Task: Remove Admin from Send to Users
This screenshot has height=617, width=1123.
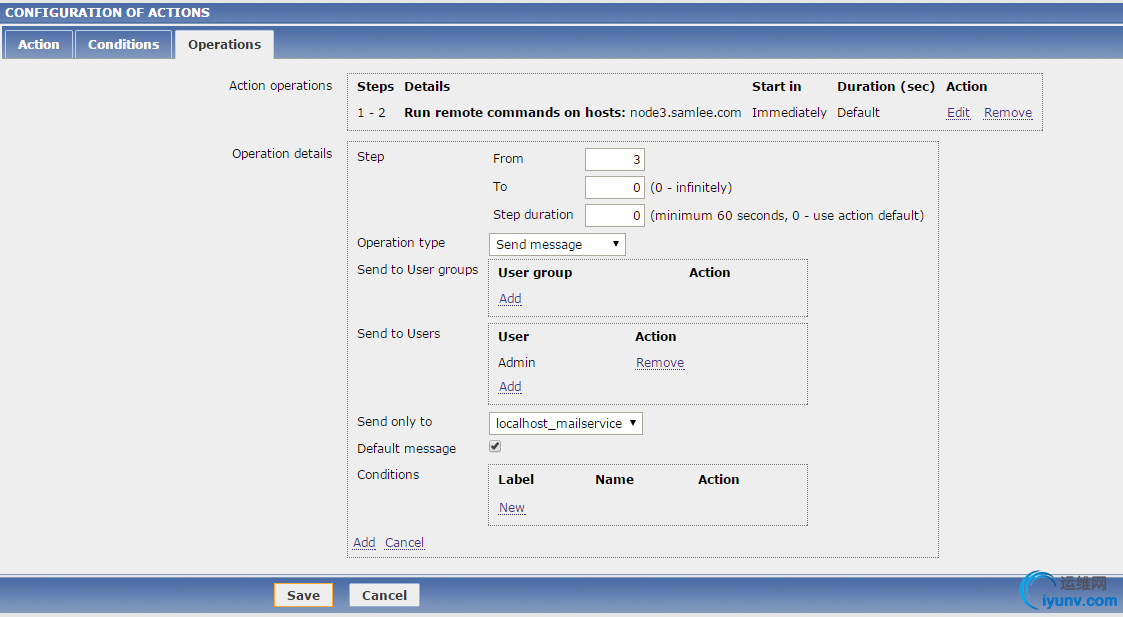Action: [660, 363]
